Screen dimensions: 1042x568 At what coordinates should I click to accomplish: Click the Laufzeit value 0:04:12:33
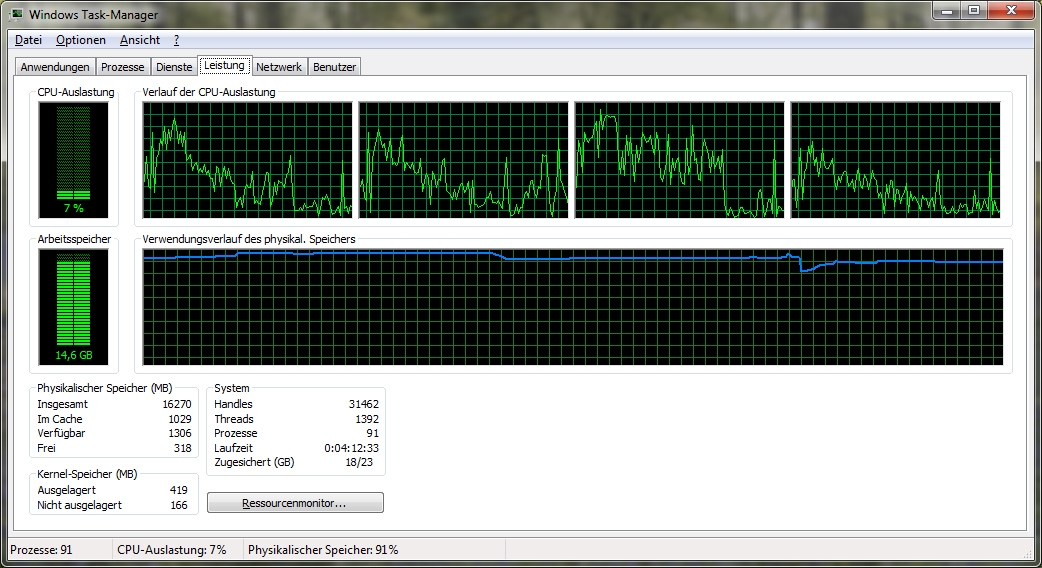coord(352,448)
